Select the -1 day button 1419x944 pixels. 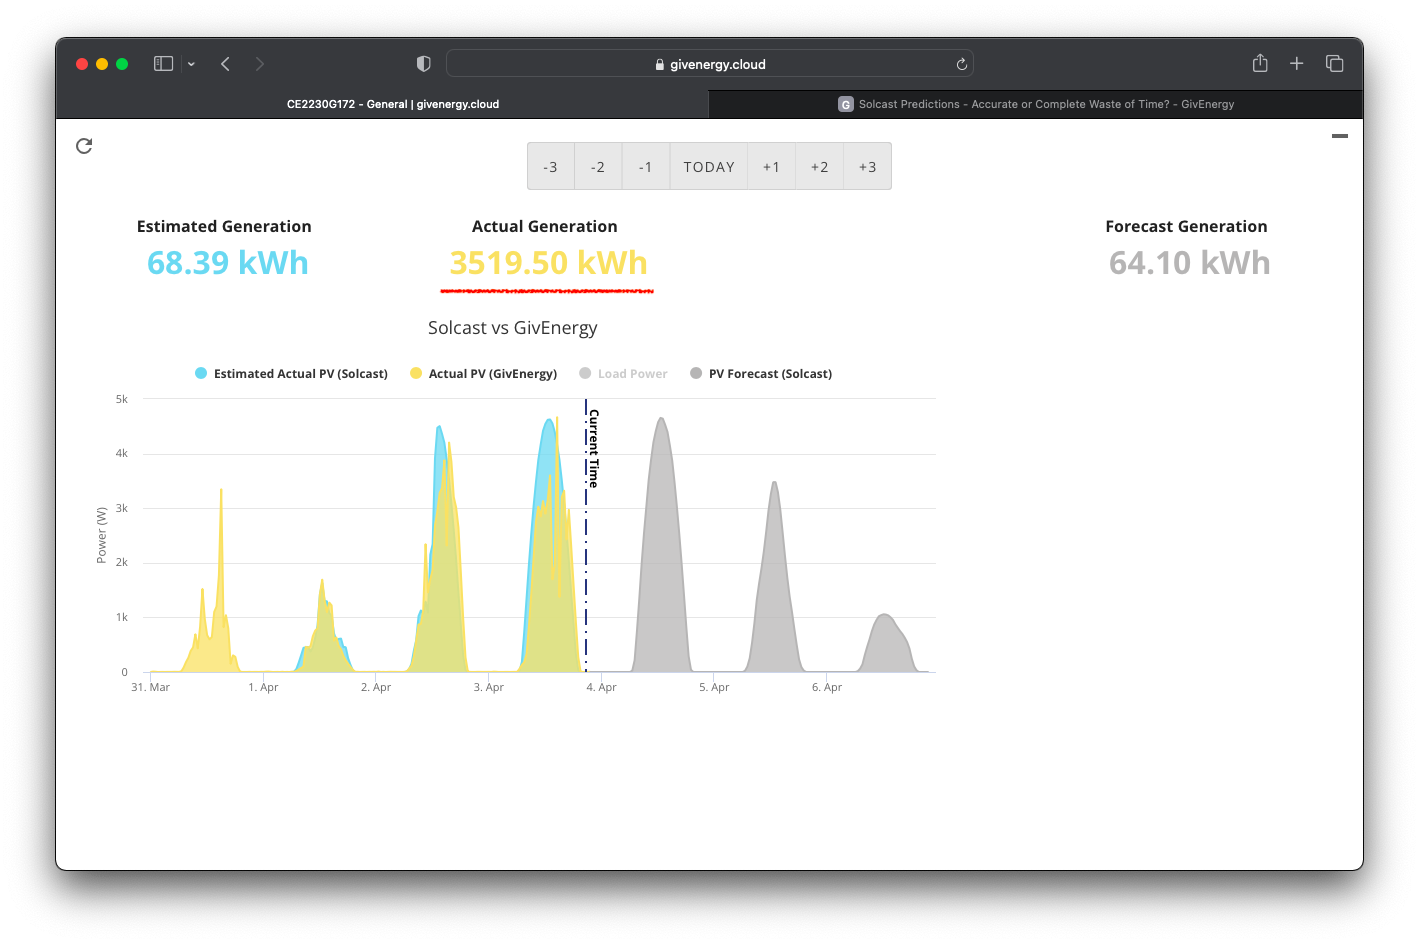pos(646,167)
